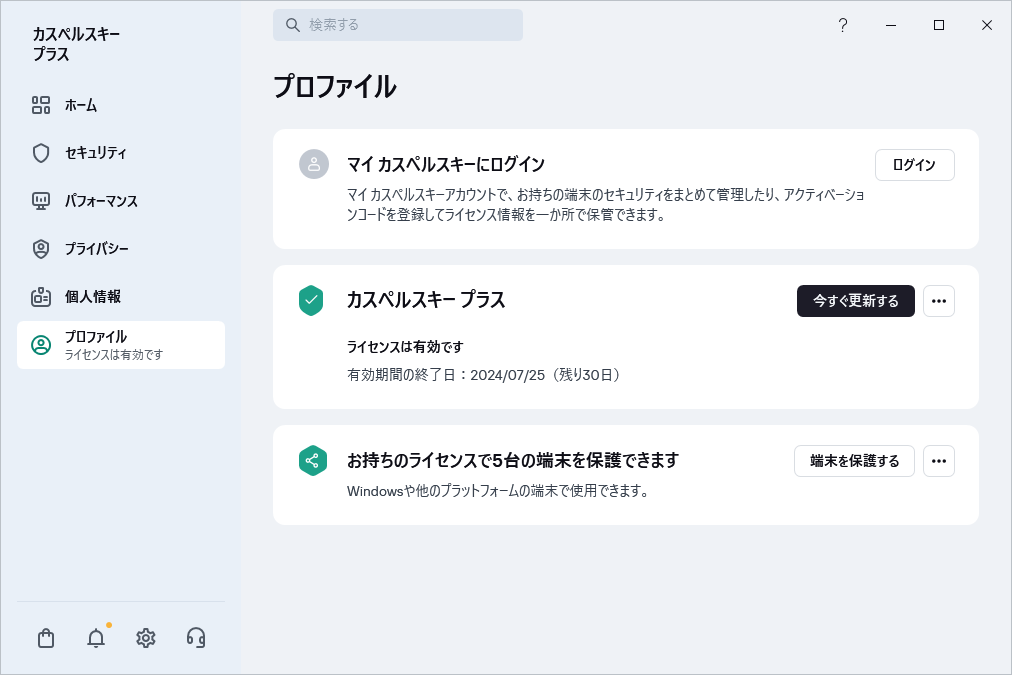The height and width of the screenshot is (675, 1012).
Task: Click the 検索する search field
Action: pos(397,24)
